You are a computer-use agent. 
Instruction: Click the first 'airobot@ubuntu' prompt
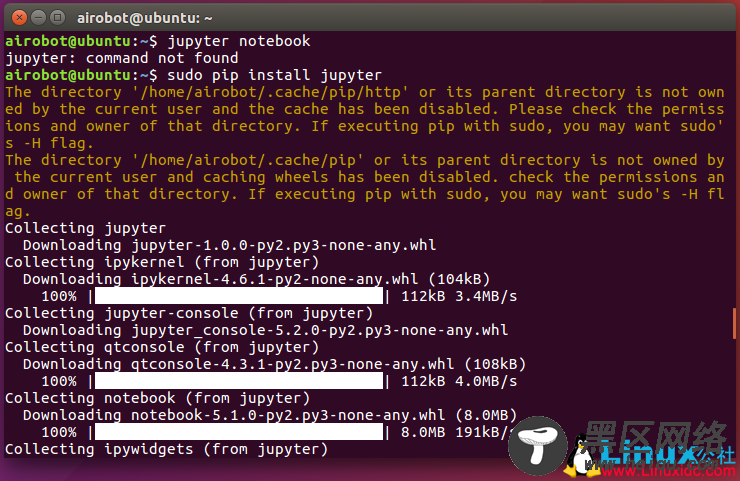tap(68, 41)
